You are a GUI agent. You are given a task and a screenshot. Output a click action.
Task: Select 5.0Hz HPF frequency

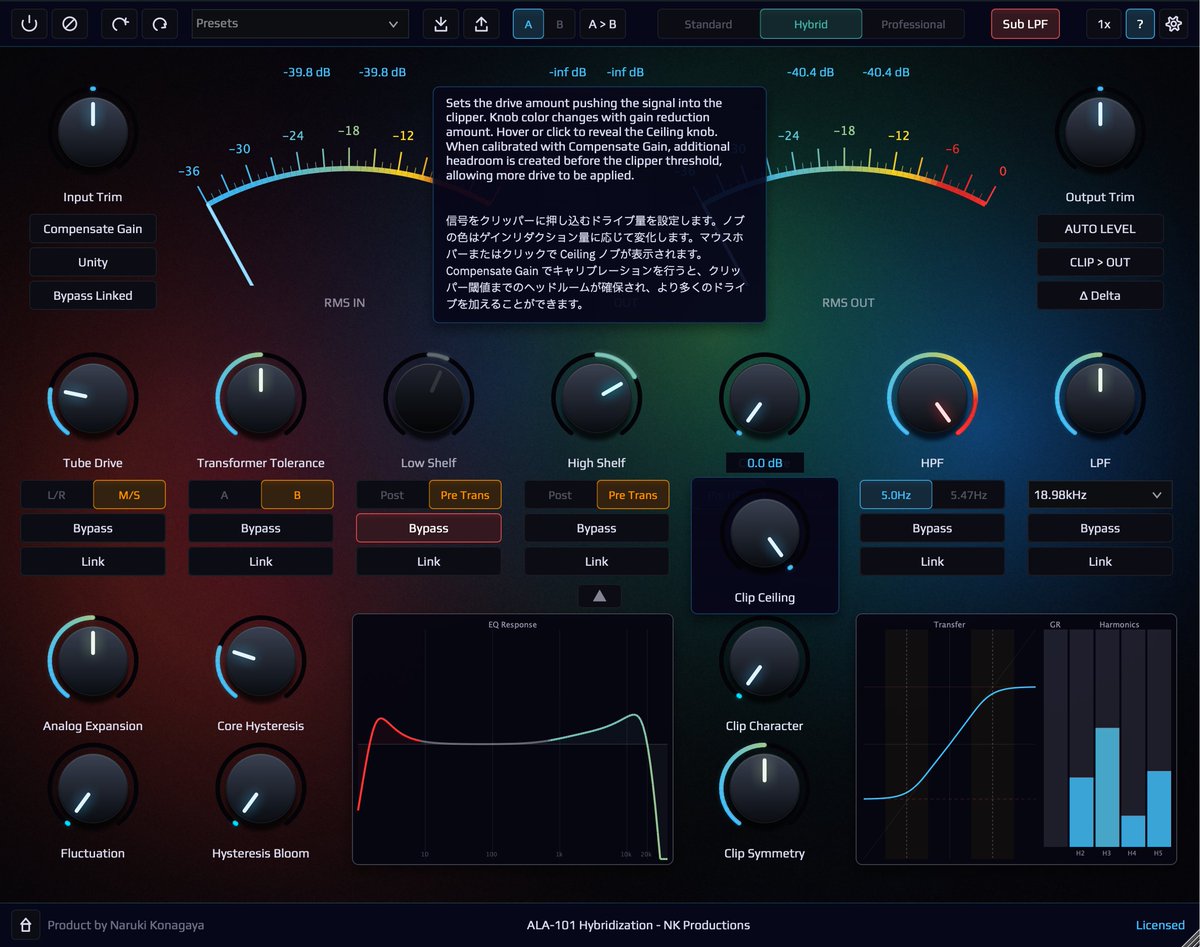click(896, 495)
